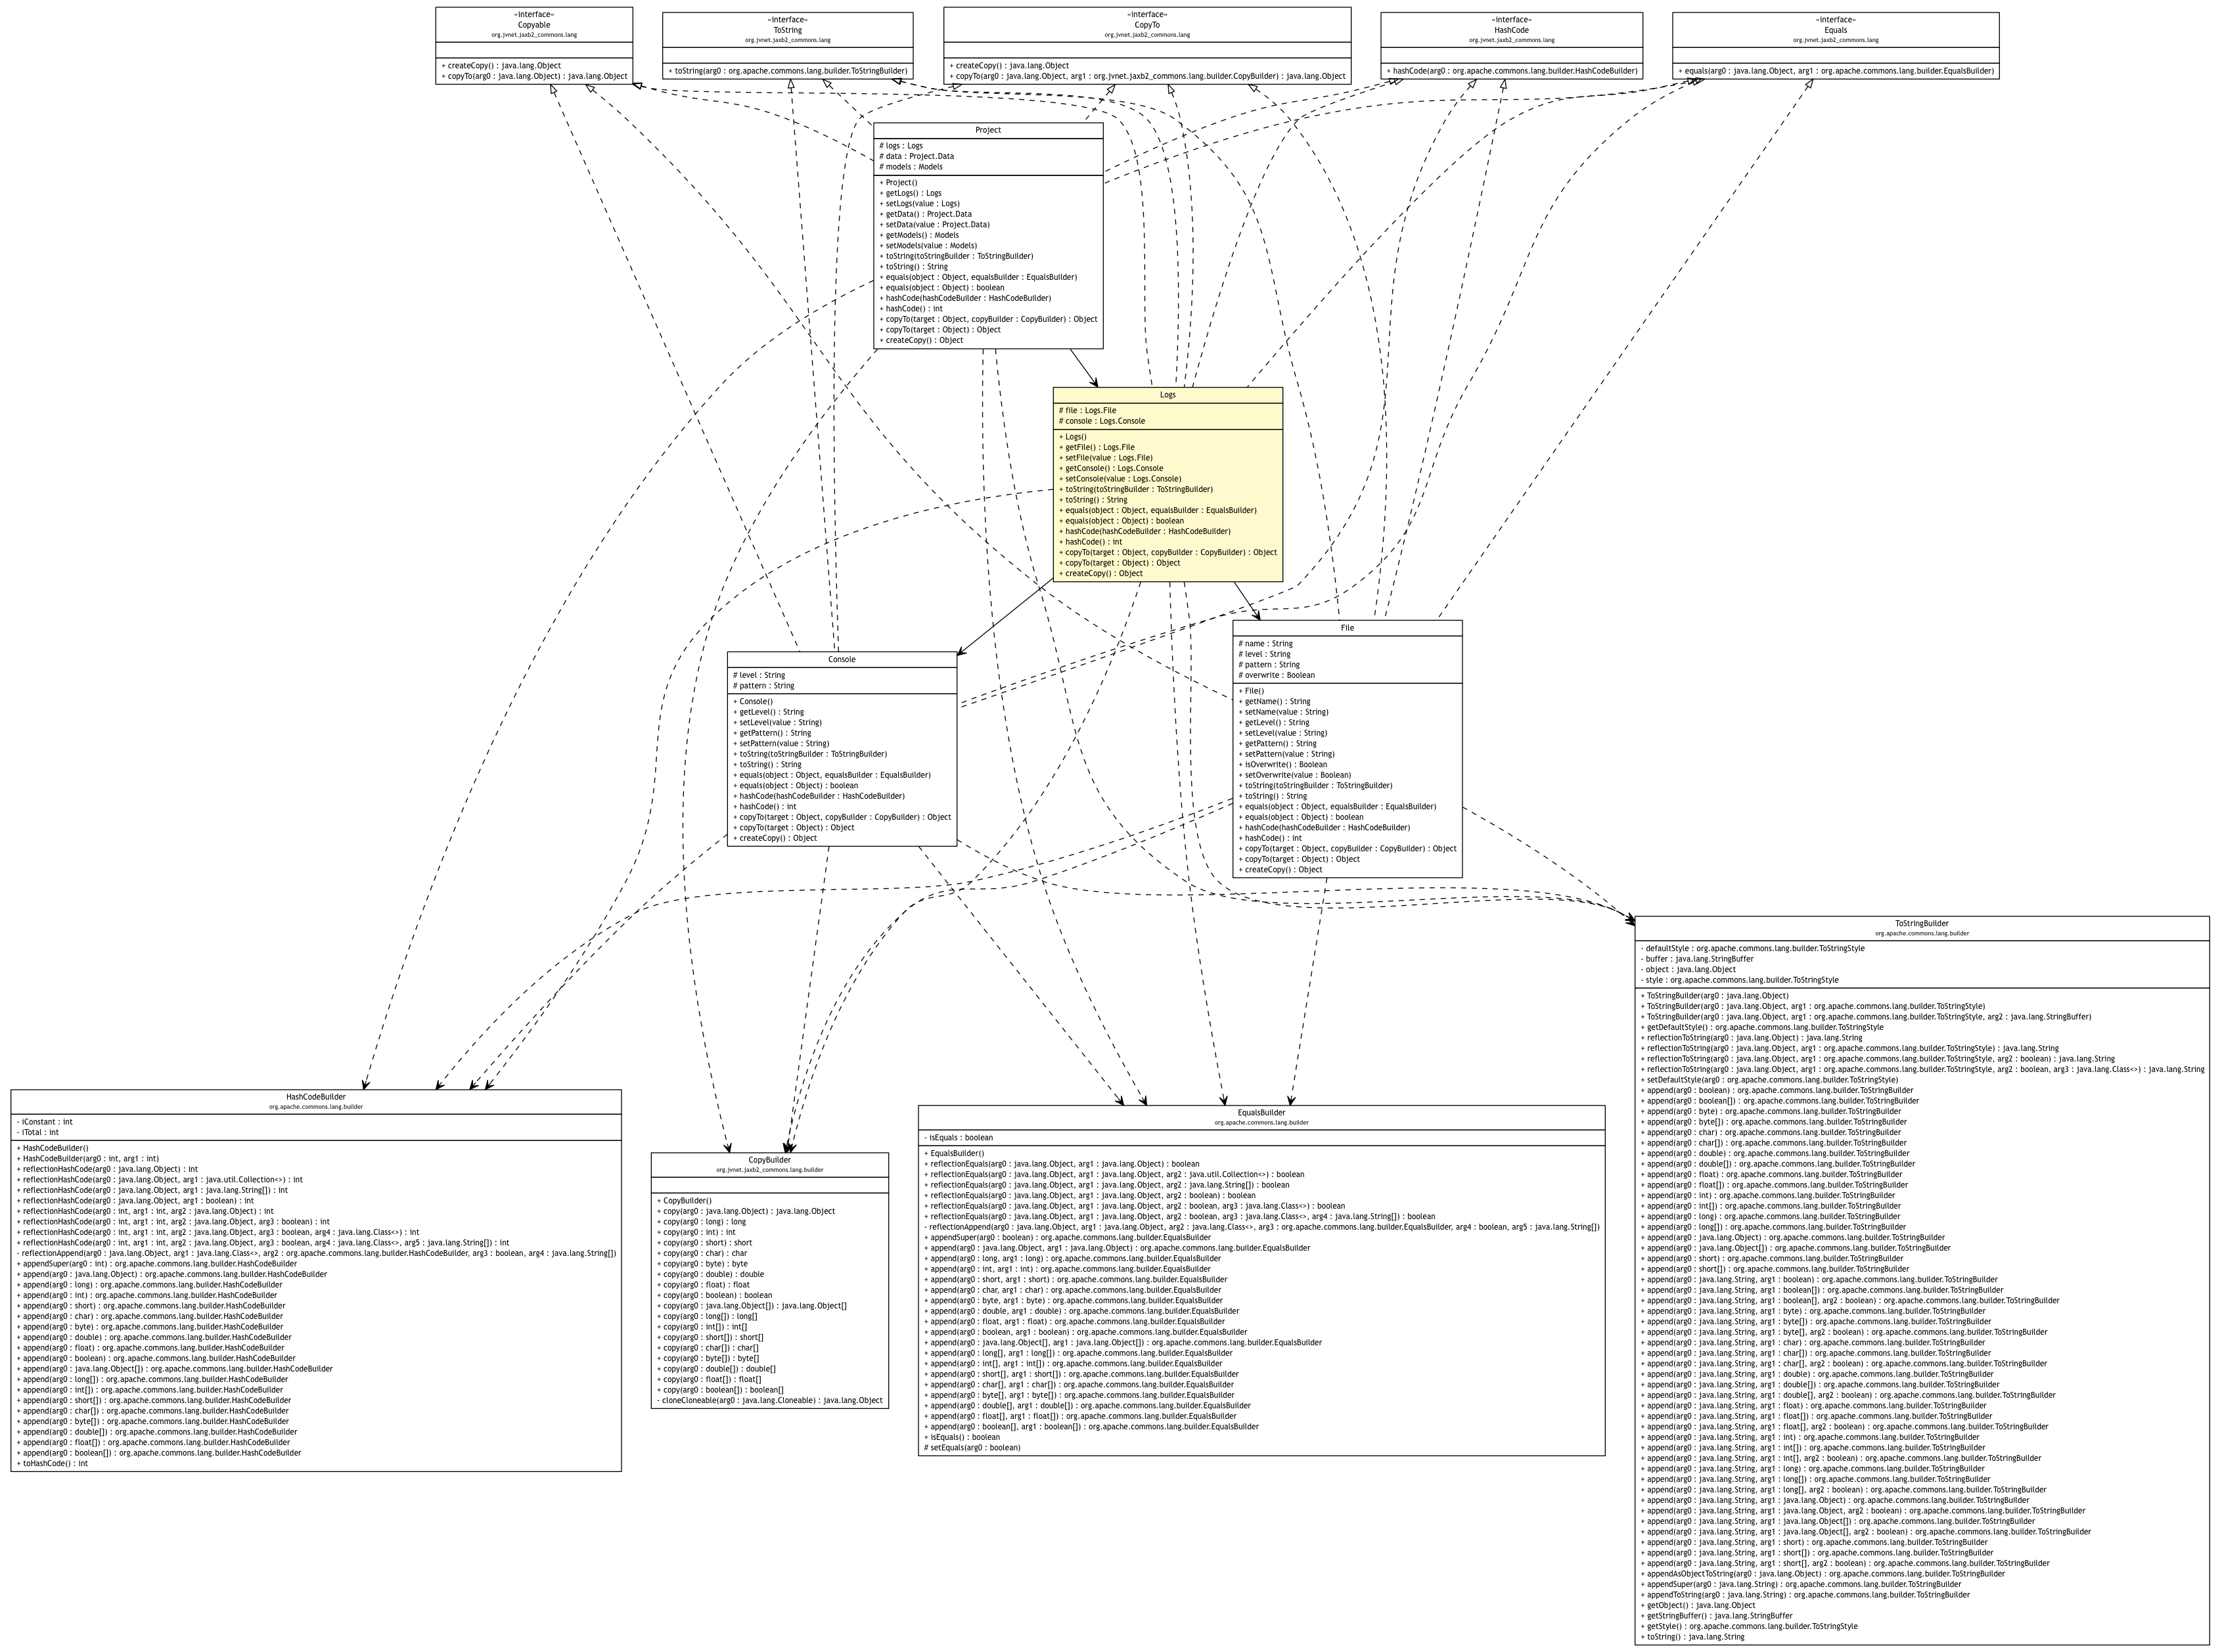This screenshot has height=1652, width=2220.
Task: Select '+ getFile() : Logs.File' method
Action: [x=1096, y=447]
